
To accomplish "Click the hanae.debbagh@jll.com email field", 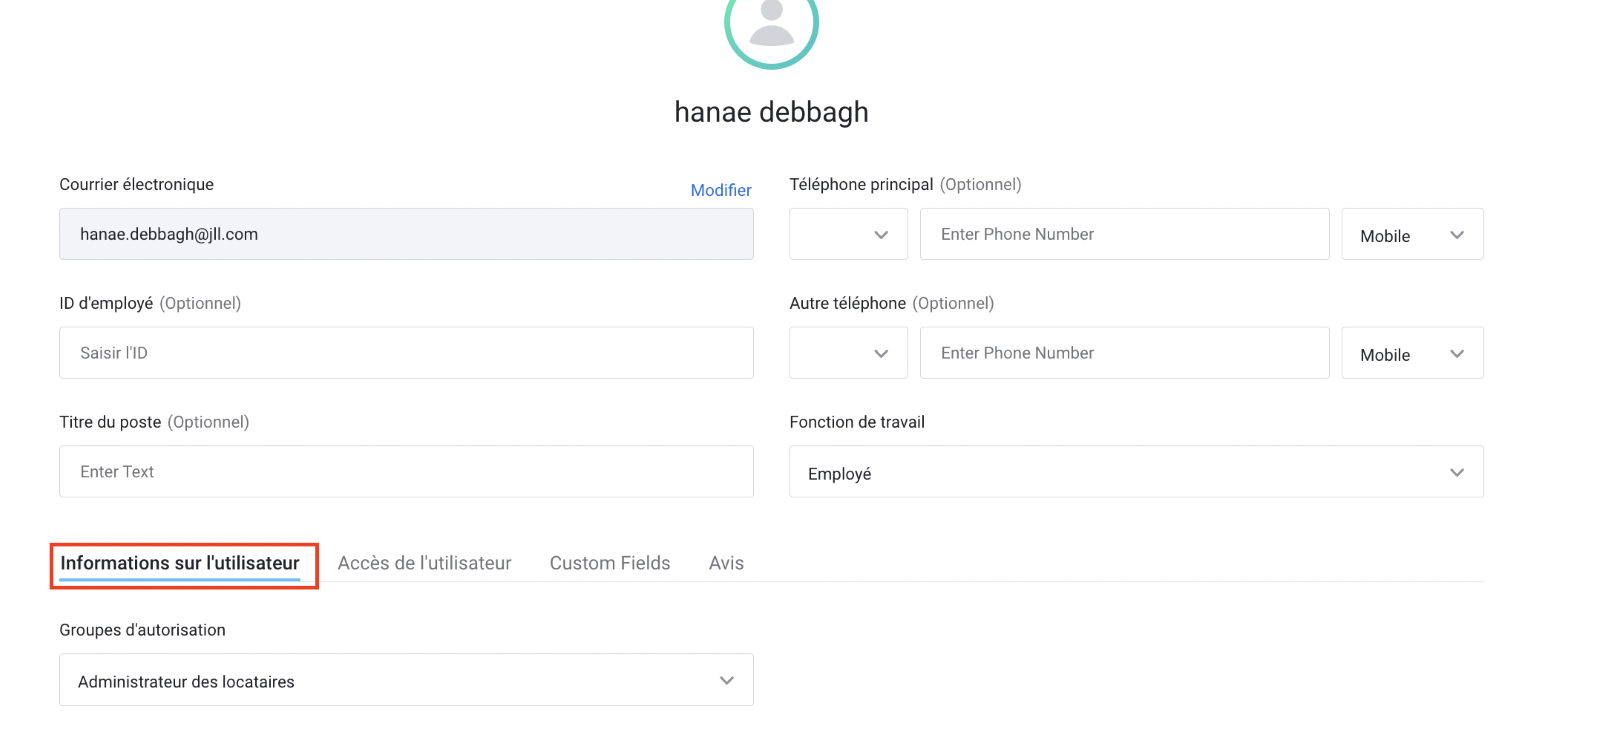I will pos(406,234).
